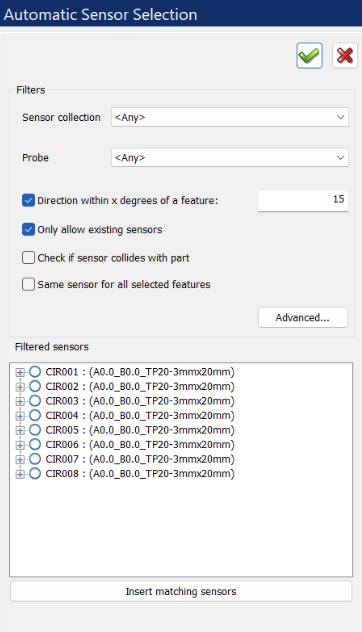This screenshot has width=362, height=632.
Task: Click the circle icon next to CIR005
Action: coord(35,430)
